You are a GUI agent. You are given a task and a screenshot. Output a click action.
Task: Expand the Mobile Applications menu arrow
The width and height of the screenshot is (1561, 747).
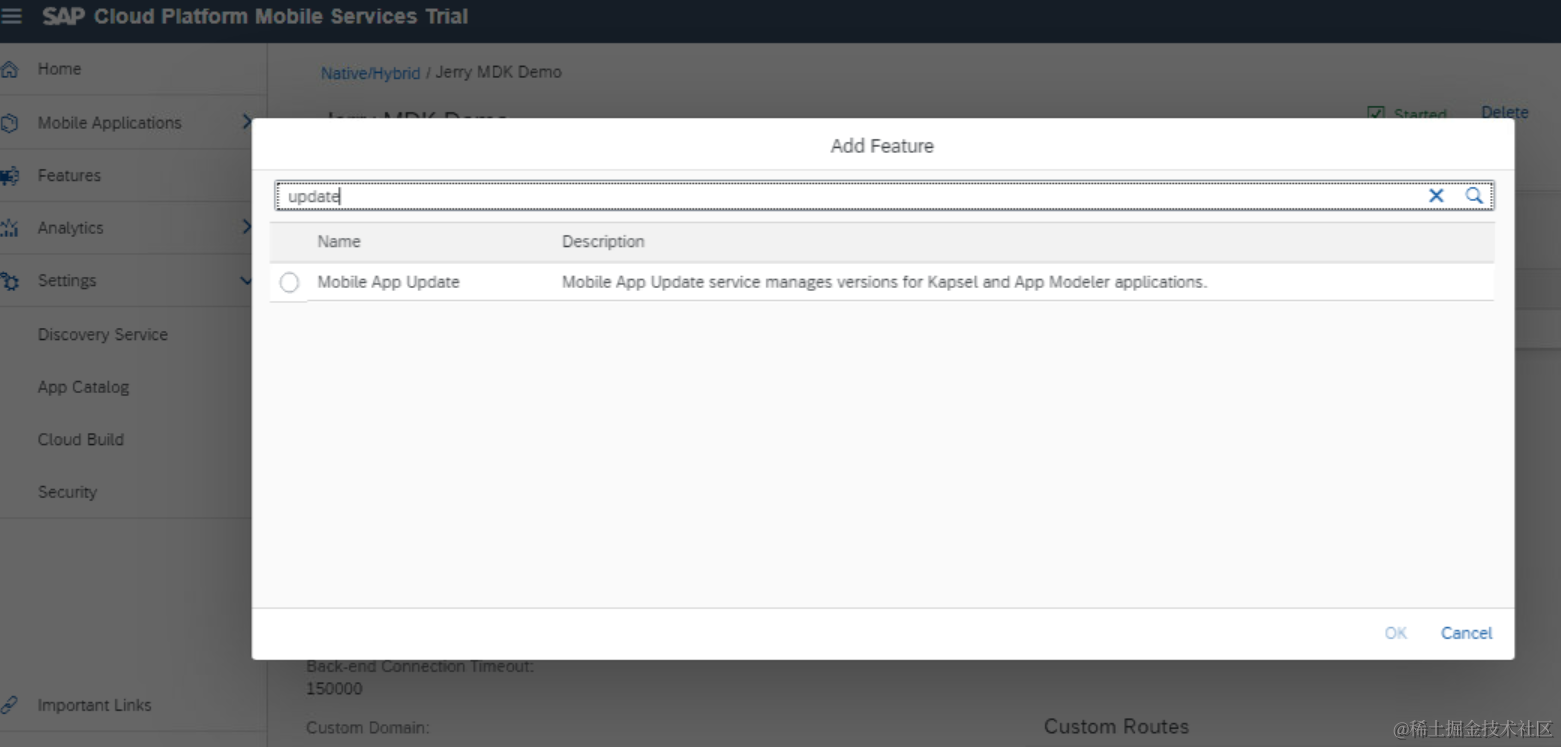pyautogui.click(x=246, y=122)
